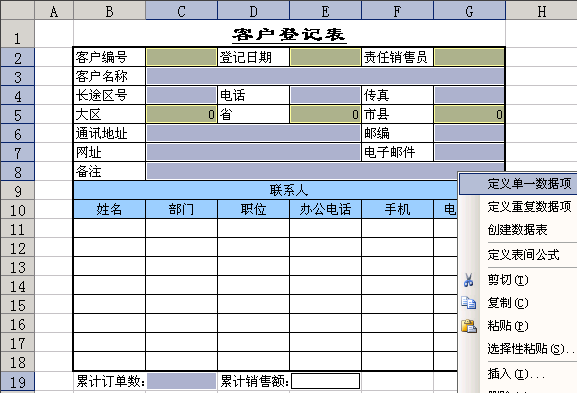
Task: Select column H header
Action: (541, 11)
